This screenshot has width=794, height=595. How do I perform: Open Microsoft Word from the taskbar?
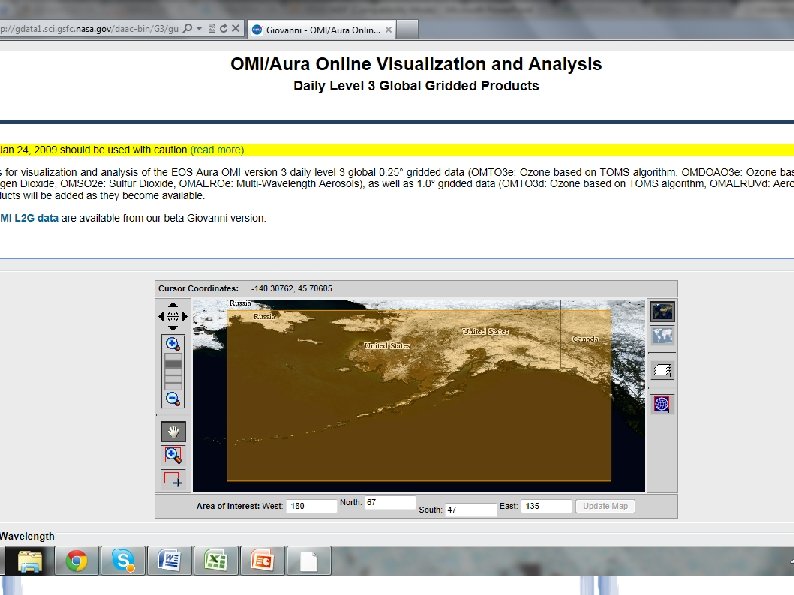point(169,561)
